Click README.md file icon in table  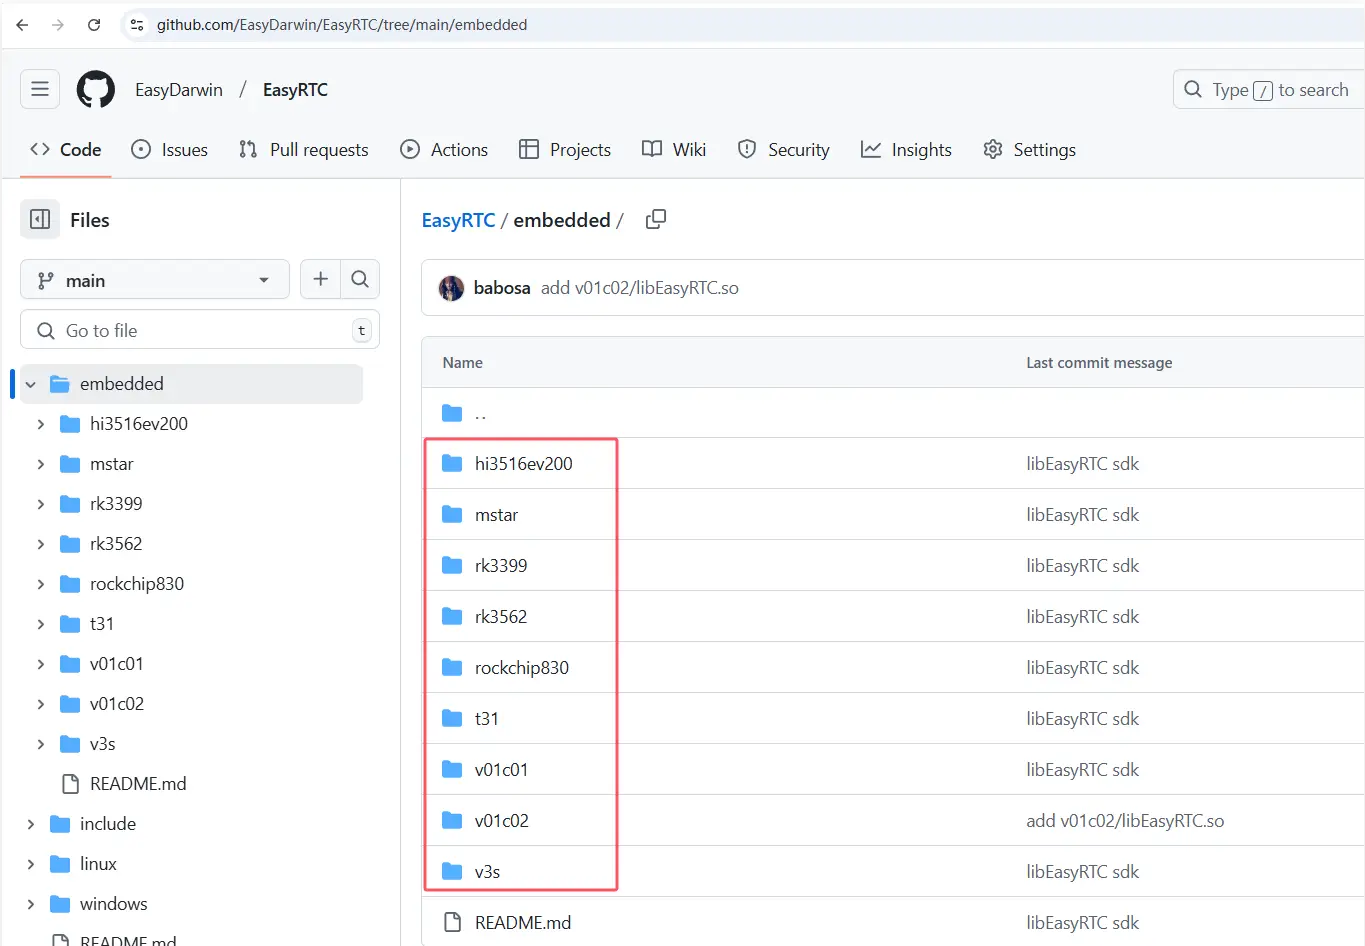452,922
